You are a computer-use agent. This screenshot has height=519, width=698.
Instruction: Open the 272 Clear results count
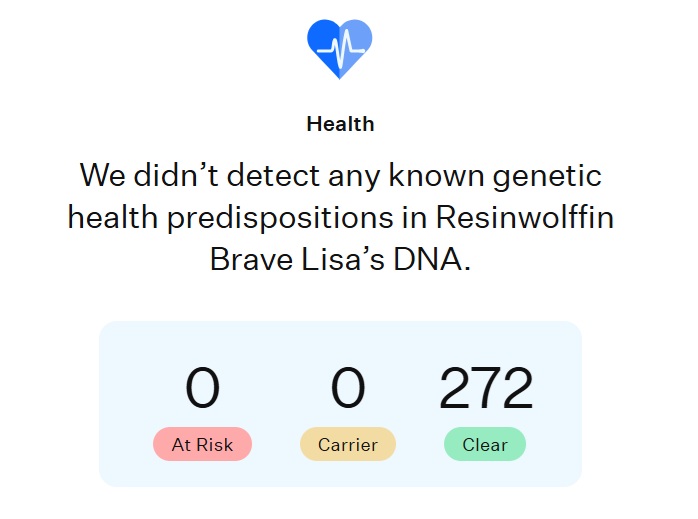(x=486, y=388)
